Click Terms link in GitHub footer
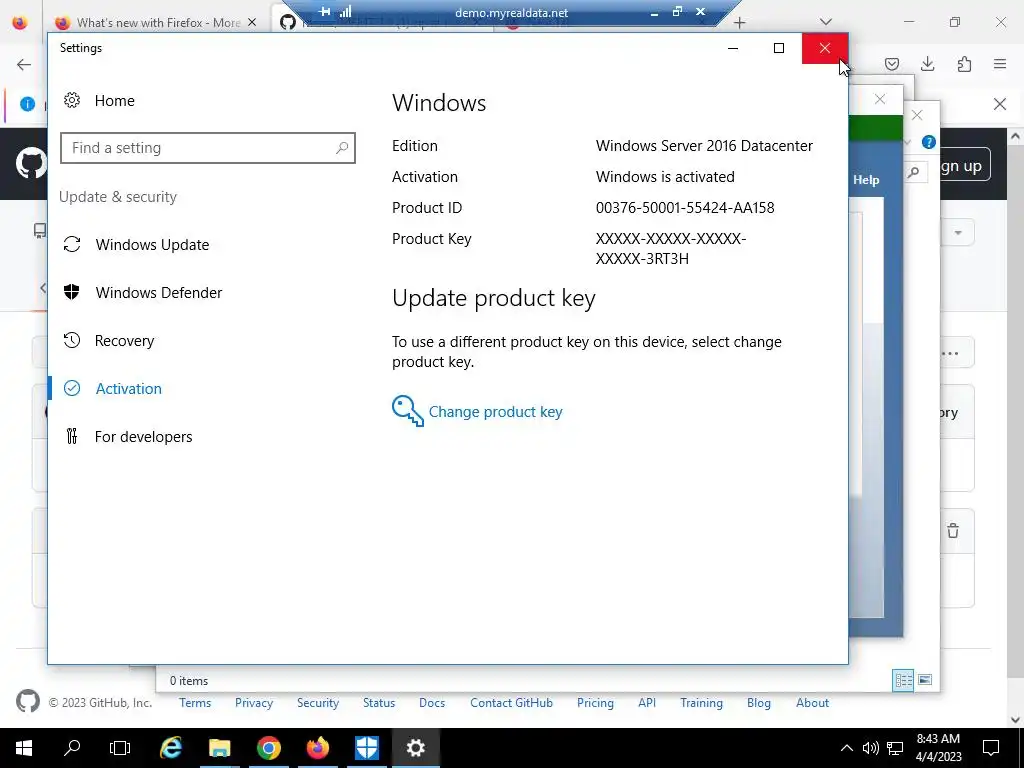The width and height of the screenshot is (1024, 768). (x=195, y=703)
